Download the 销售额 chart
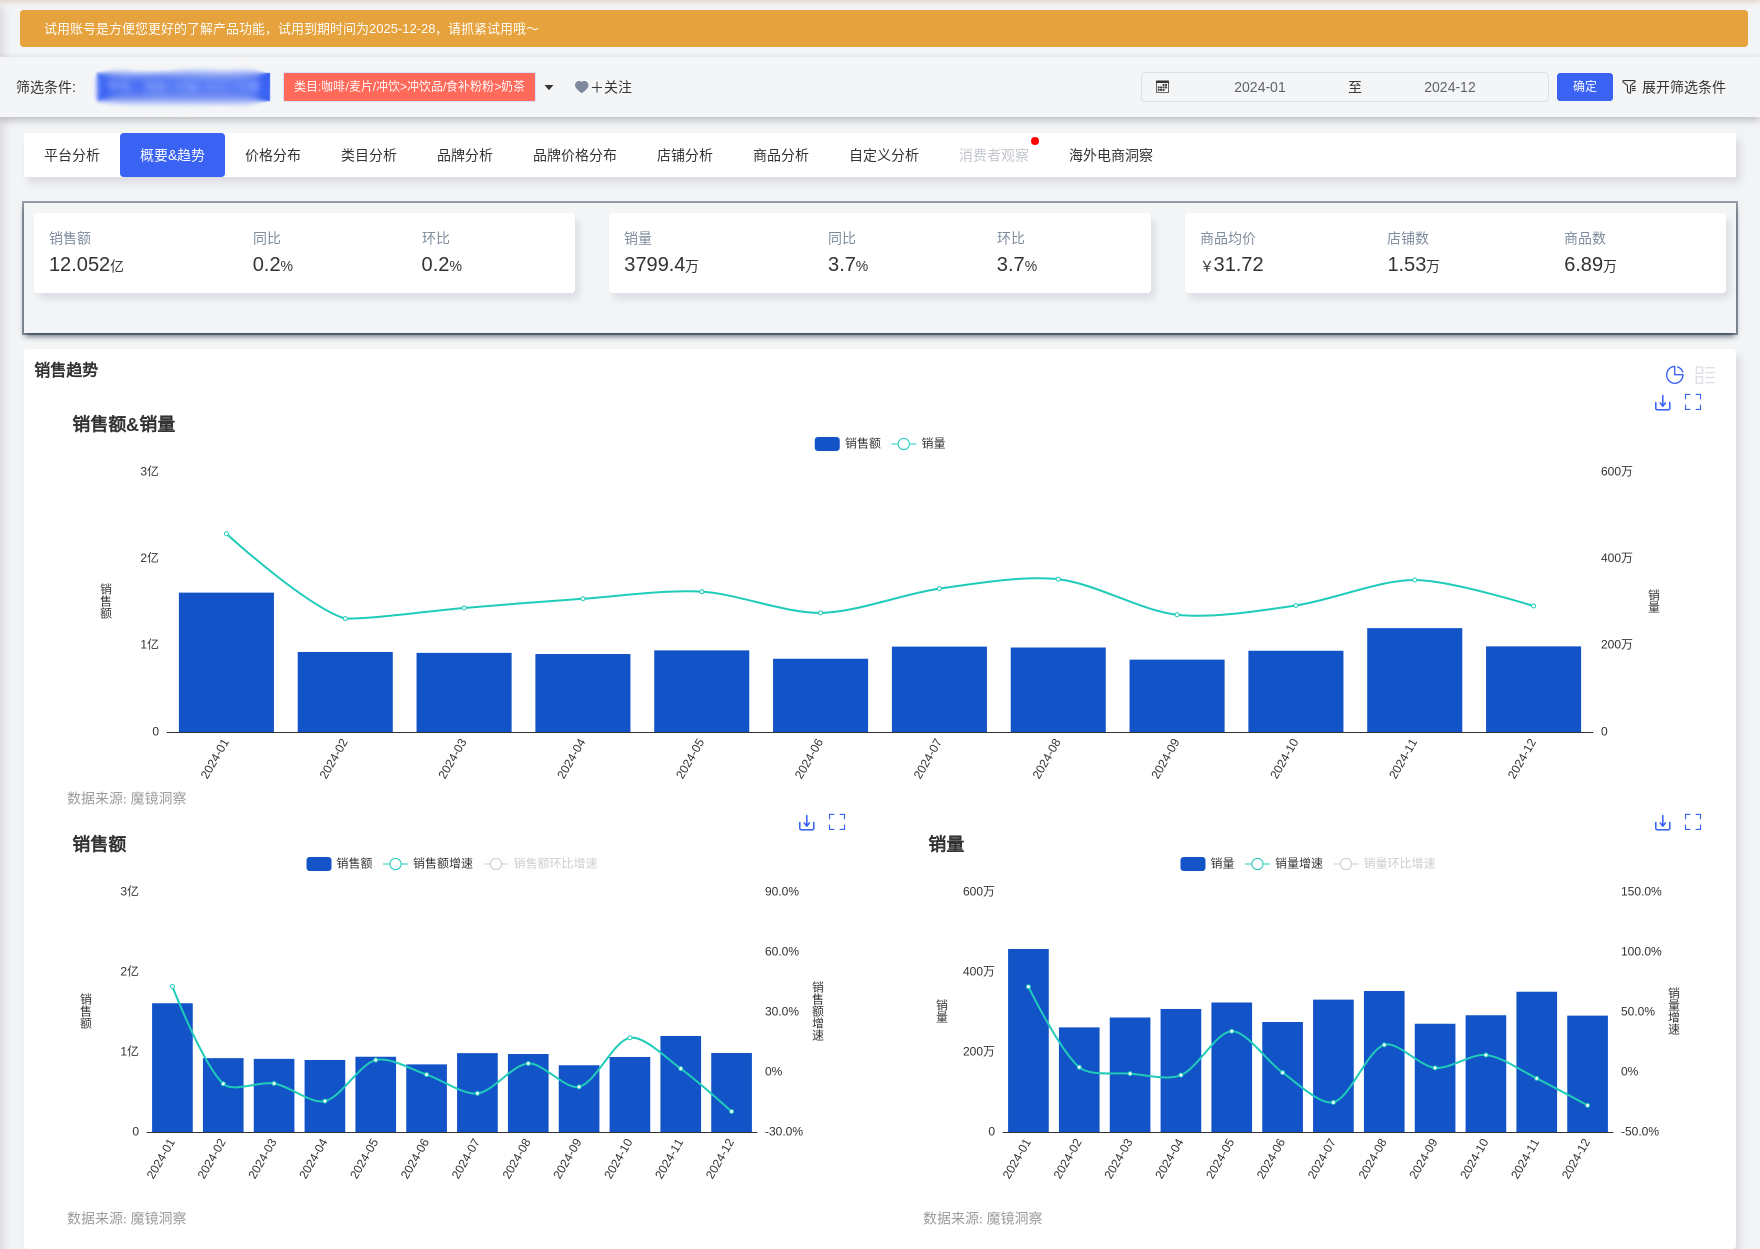The image size is (1760, 1249). pos(806,822)
